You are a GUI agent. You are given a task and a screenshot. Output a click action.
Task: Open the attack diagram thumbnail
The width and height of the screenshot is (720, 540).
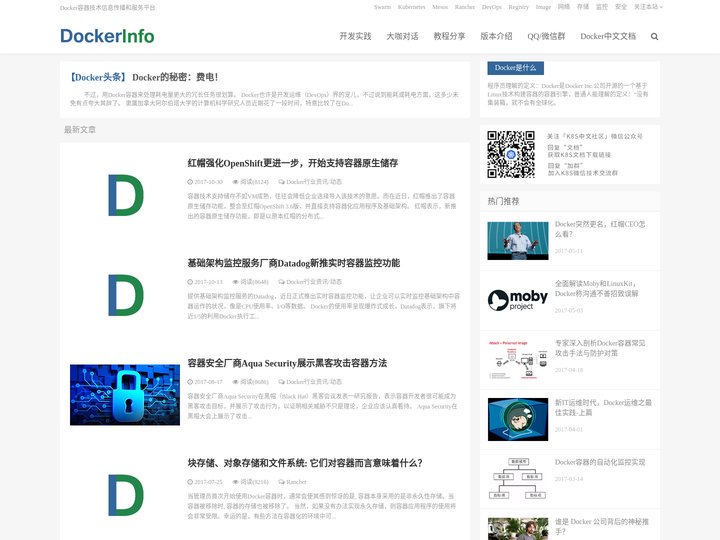click(518, 360)
